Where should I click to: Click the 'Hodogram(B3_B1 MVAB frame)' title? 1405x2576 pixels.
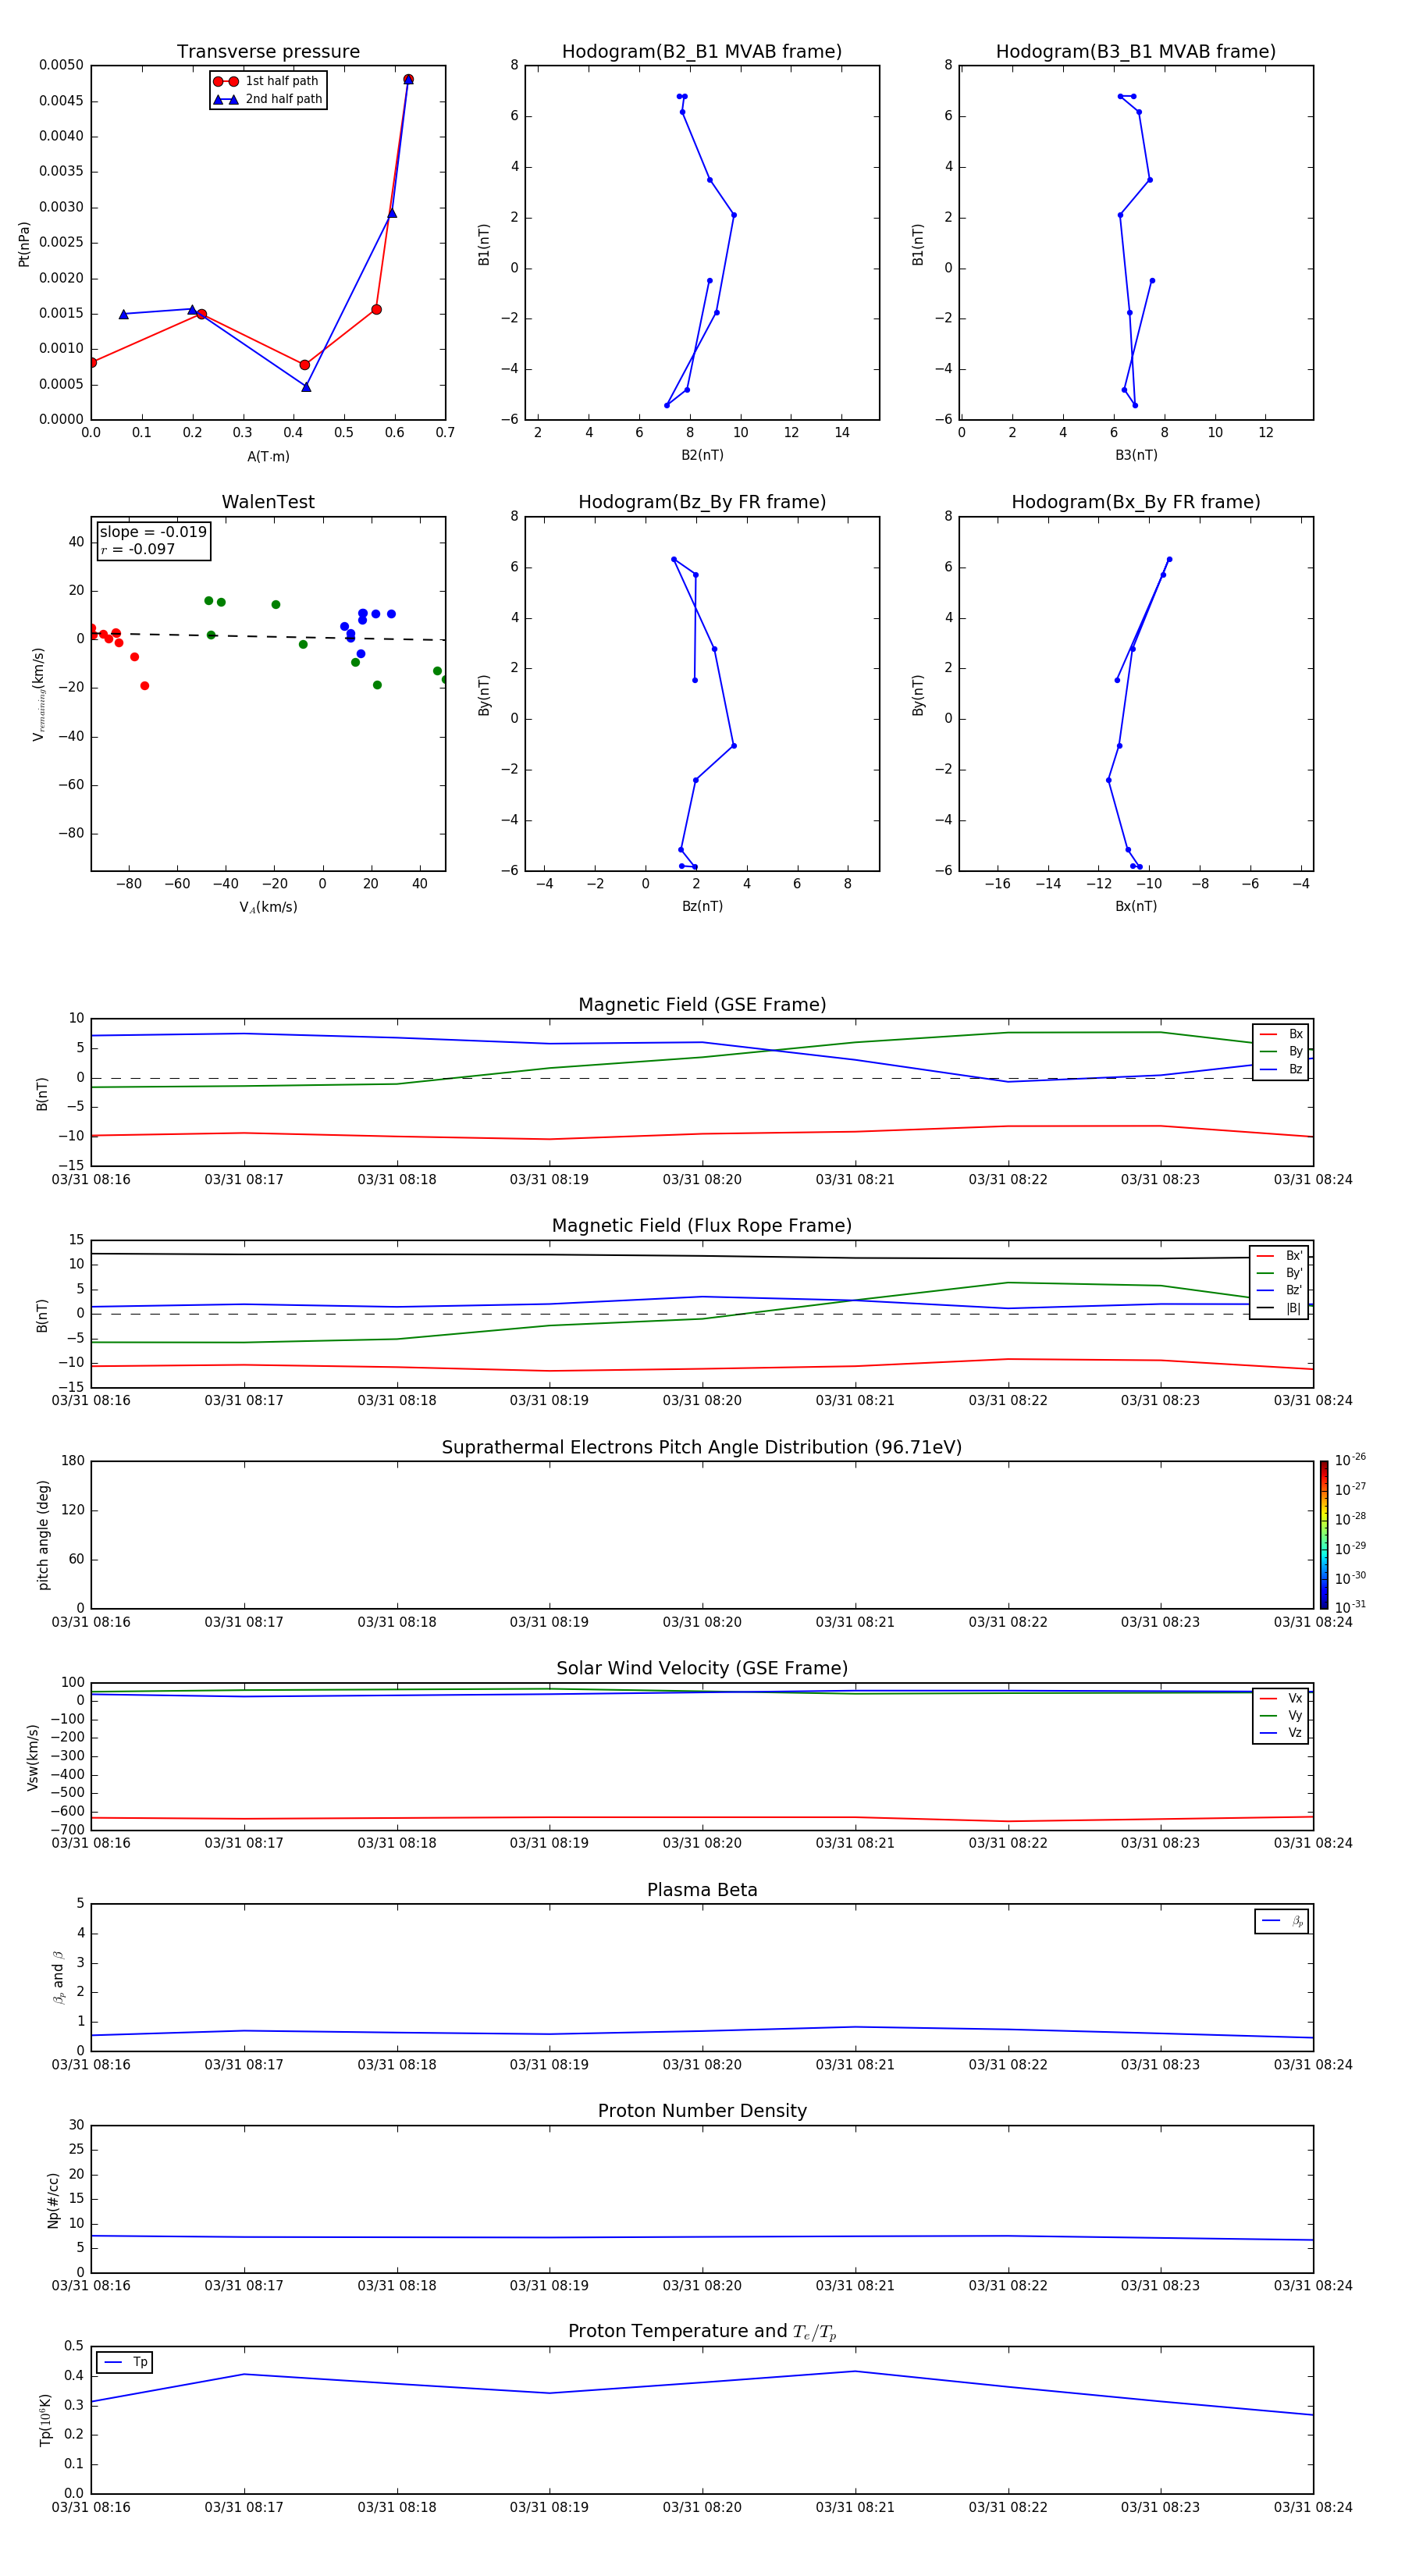[x=1136, y=52]
